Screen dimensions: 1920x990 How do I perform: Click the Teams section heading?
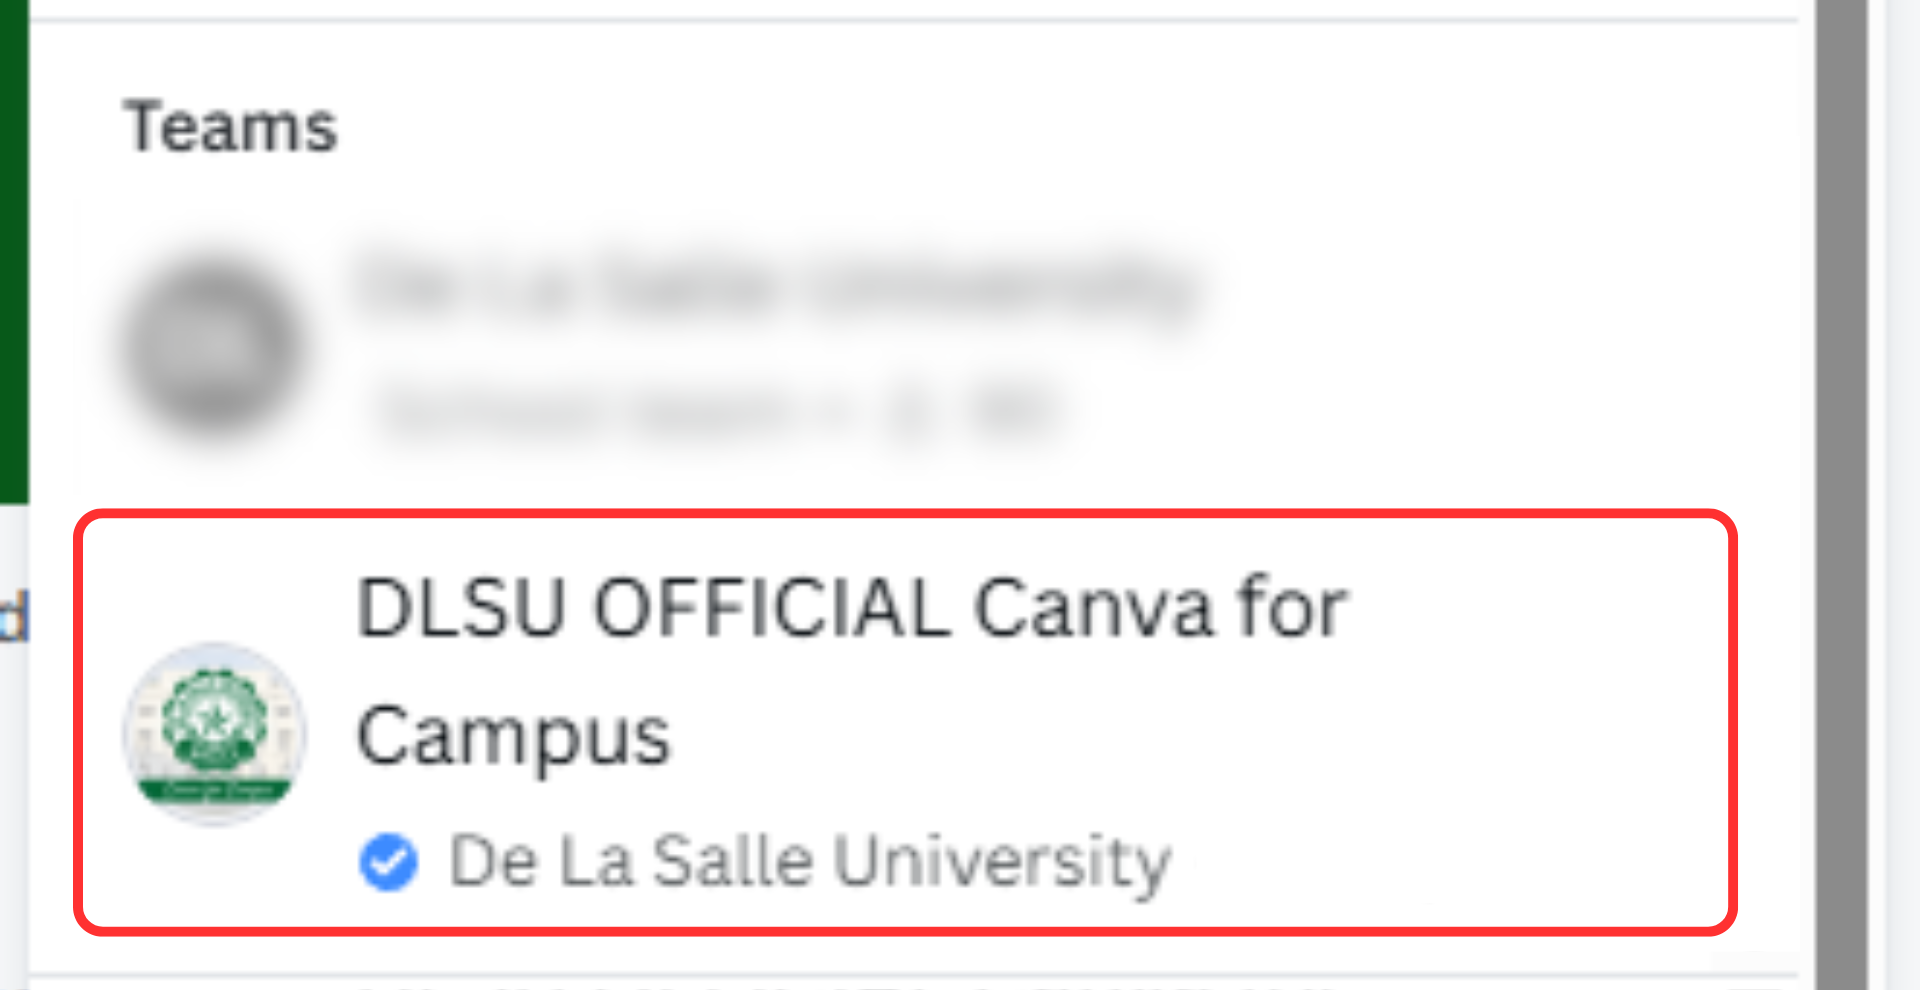tap(230, 127)
